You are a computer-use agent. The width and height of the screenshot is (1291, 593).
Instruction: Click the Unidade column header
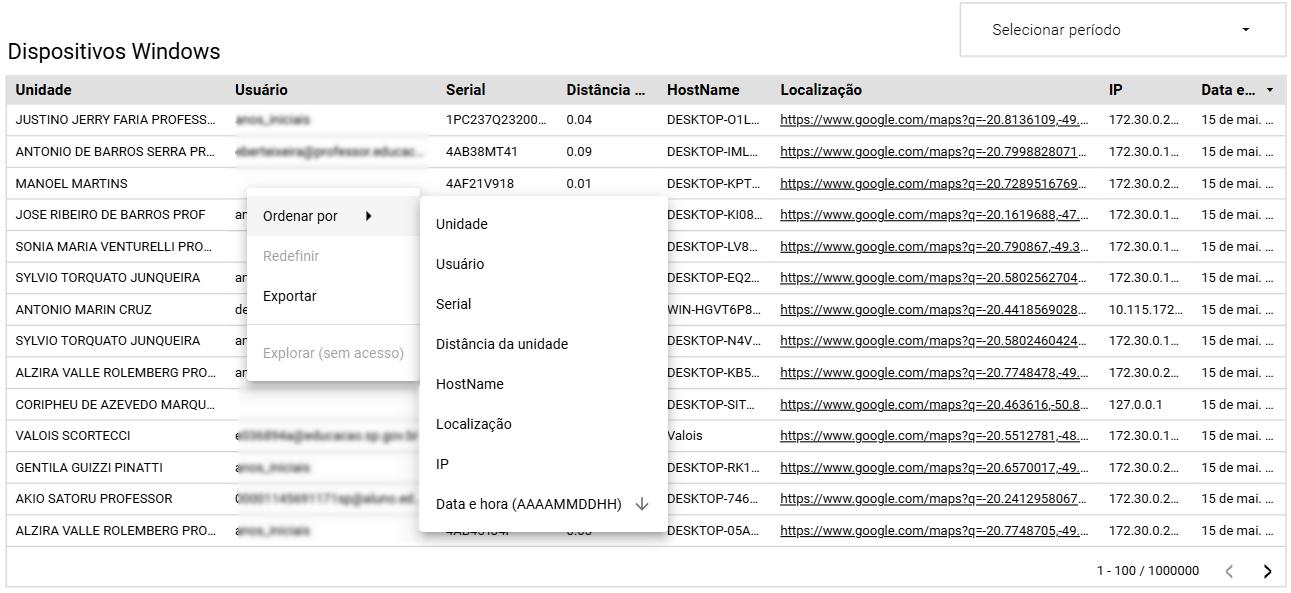pos(43,90)
